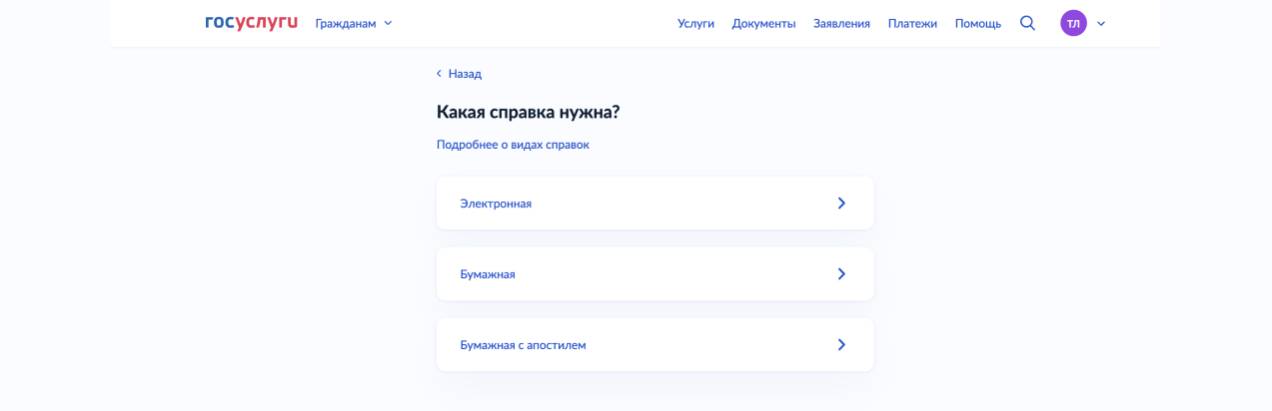Click the back arrow next to Назад
The image size is (1272, 411).
439,74
